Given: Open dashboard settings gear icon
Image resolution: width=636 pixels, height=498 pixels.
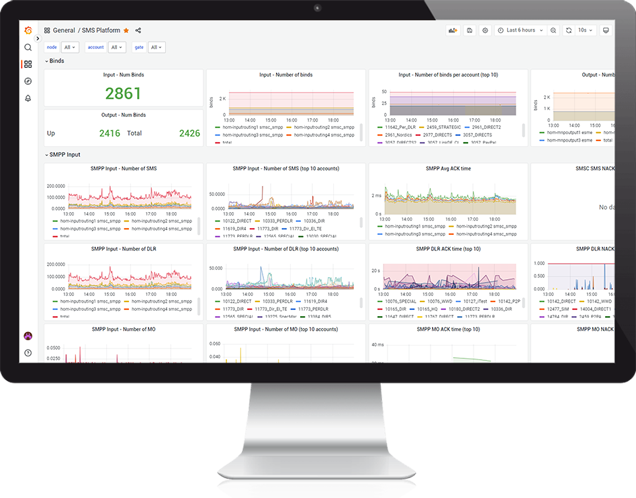Looking at the screenshot, I should (485, 30).
